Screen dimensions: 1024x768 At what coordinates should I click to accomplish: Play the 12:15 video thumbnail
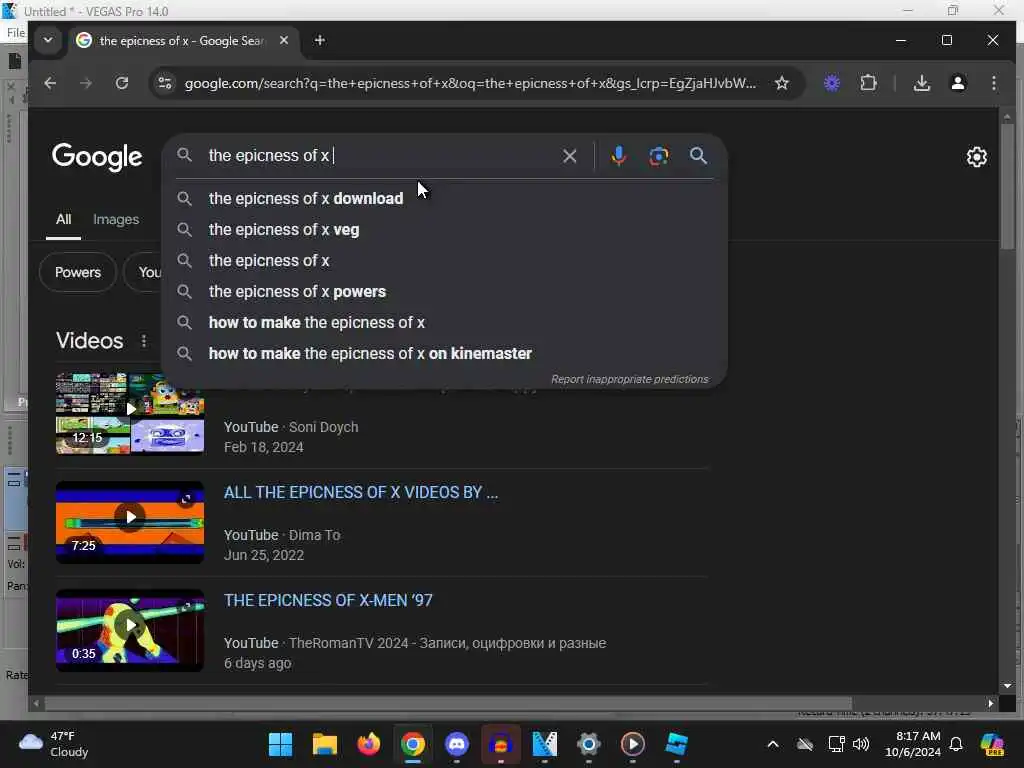click(130, 413)
